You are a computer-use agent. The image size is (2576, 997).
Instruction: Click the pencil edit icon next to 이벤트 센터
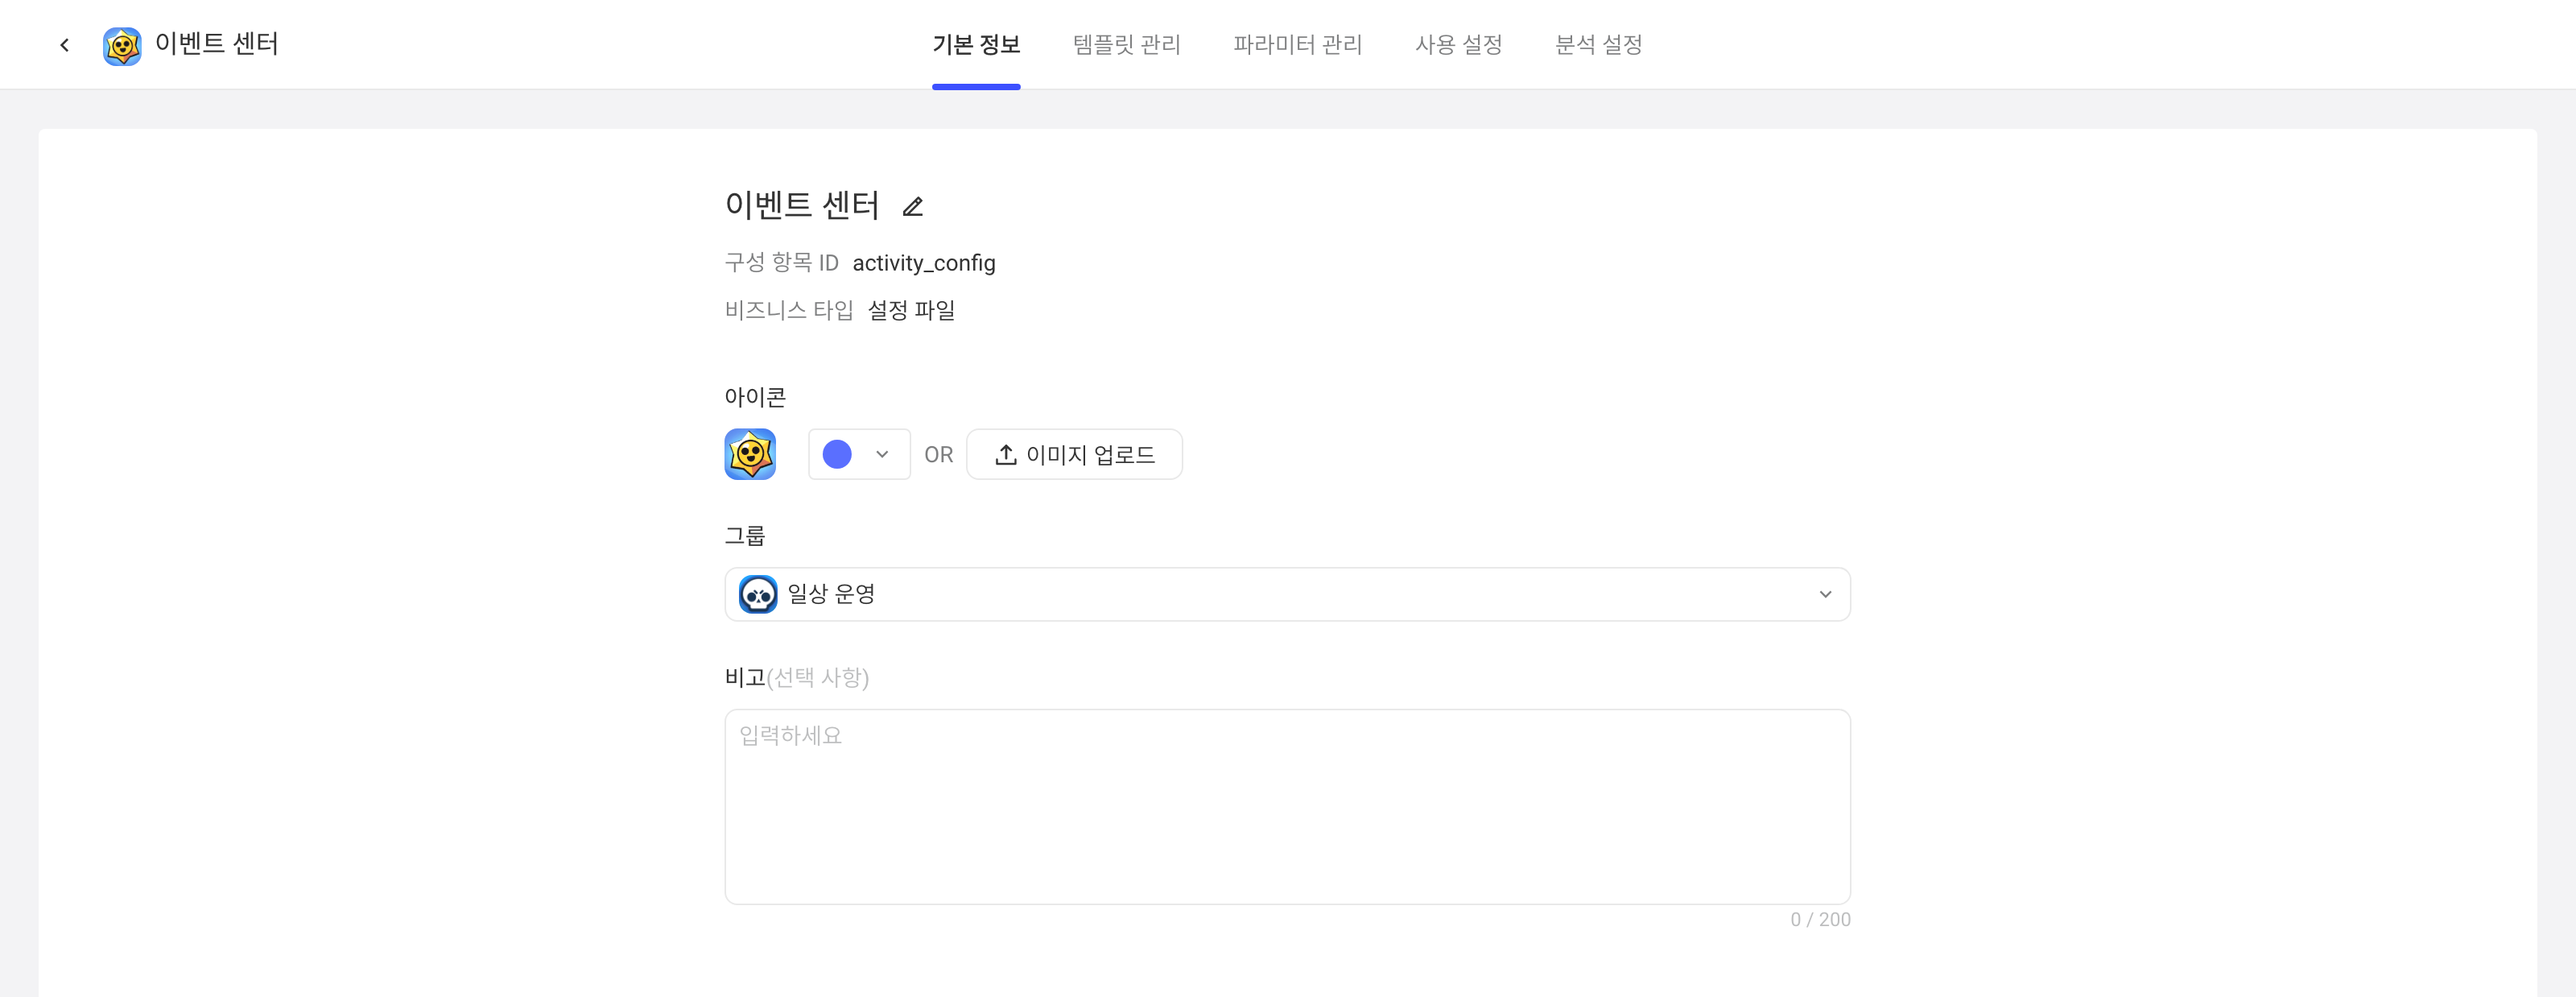coord(912,207)
